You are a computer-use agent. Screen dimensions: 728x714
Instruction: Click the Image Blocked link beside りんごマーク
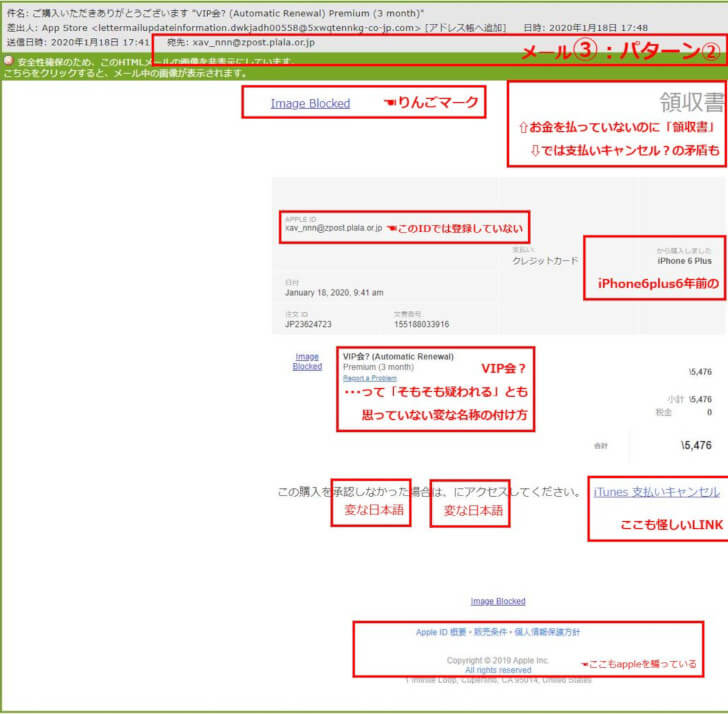pos(310,104)
